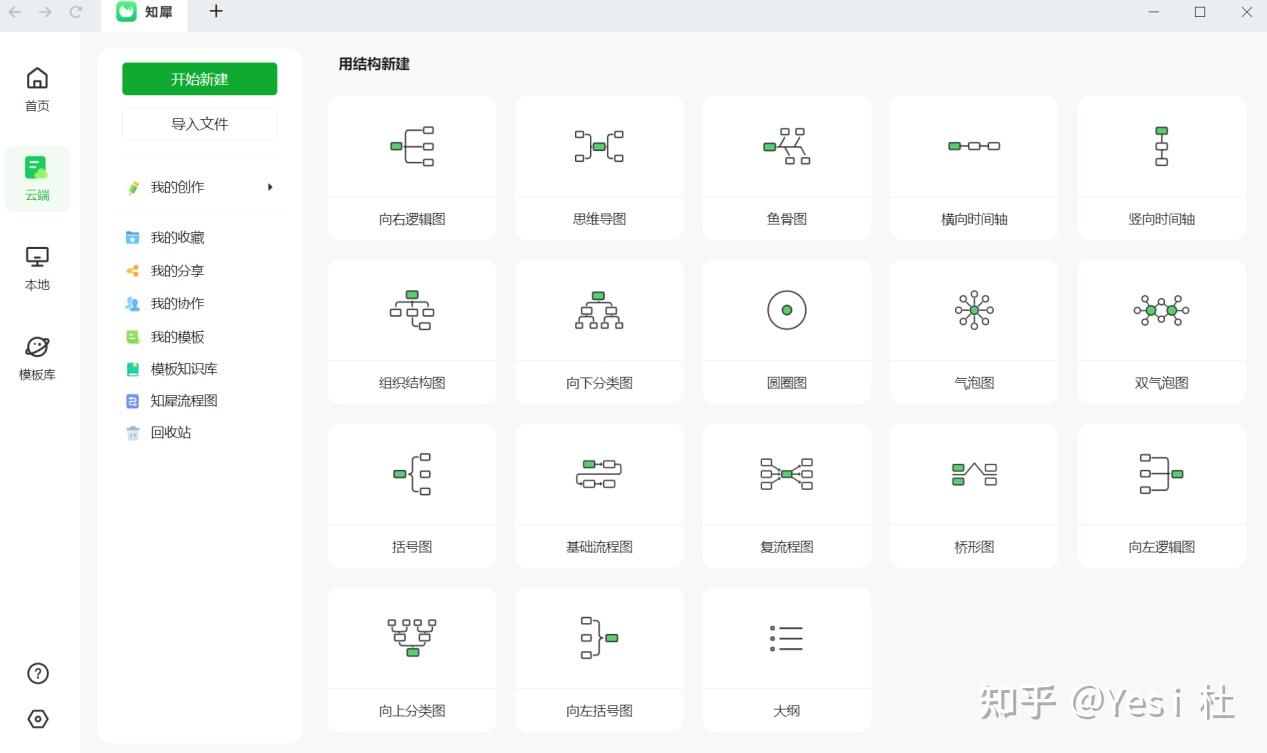Click the 导入文件 import button
This screenshot has width=1267, height=753.
(200, 124)
